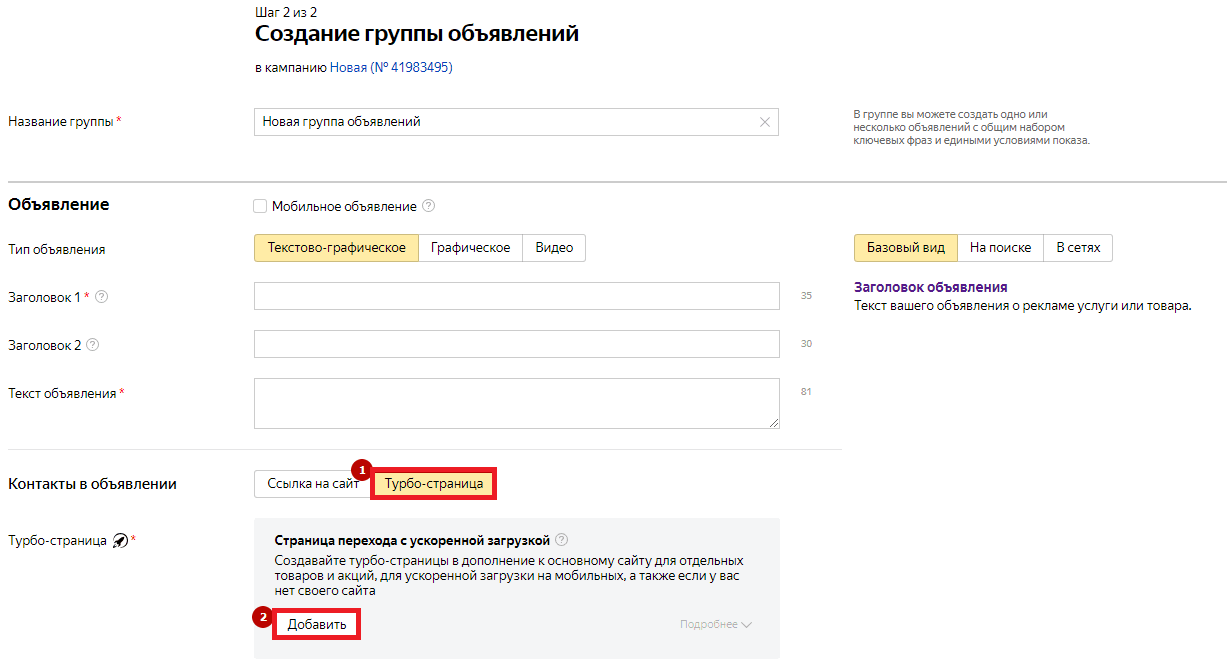Choose Турбо-страница contact option
This screenshot has height=662, width=1227.
[x=434, y=484]
